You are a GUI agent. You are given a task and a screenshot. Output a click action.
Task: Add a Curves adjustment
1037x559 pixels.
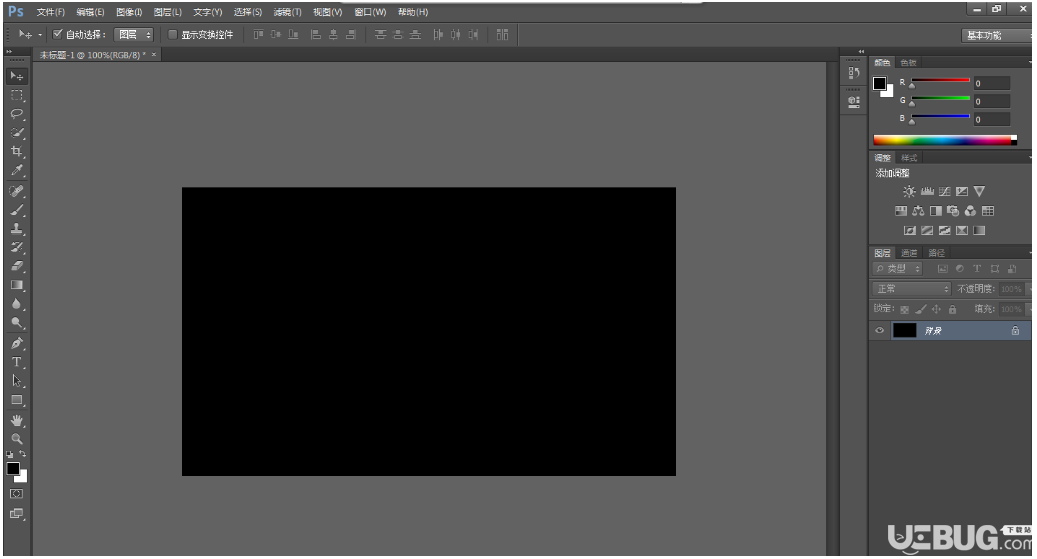click(944, 191)
